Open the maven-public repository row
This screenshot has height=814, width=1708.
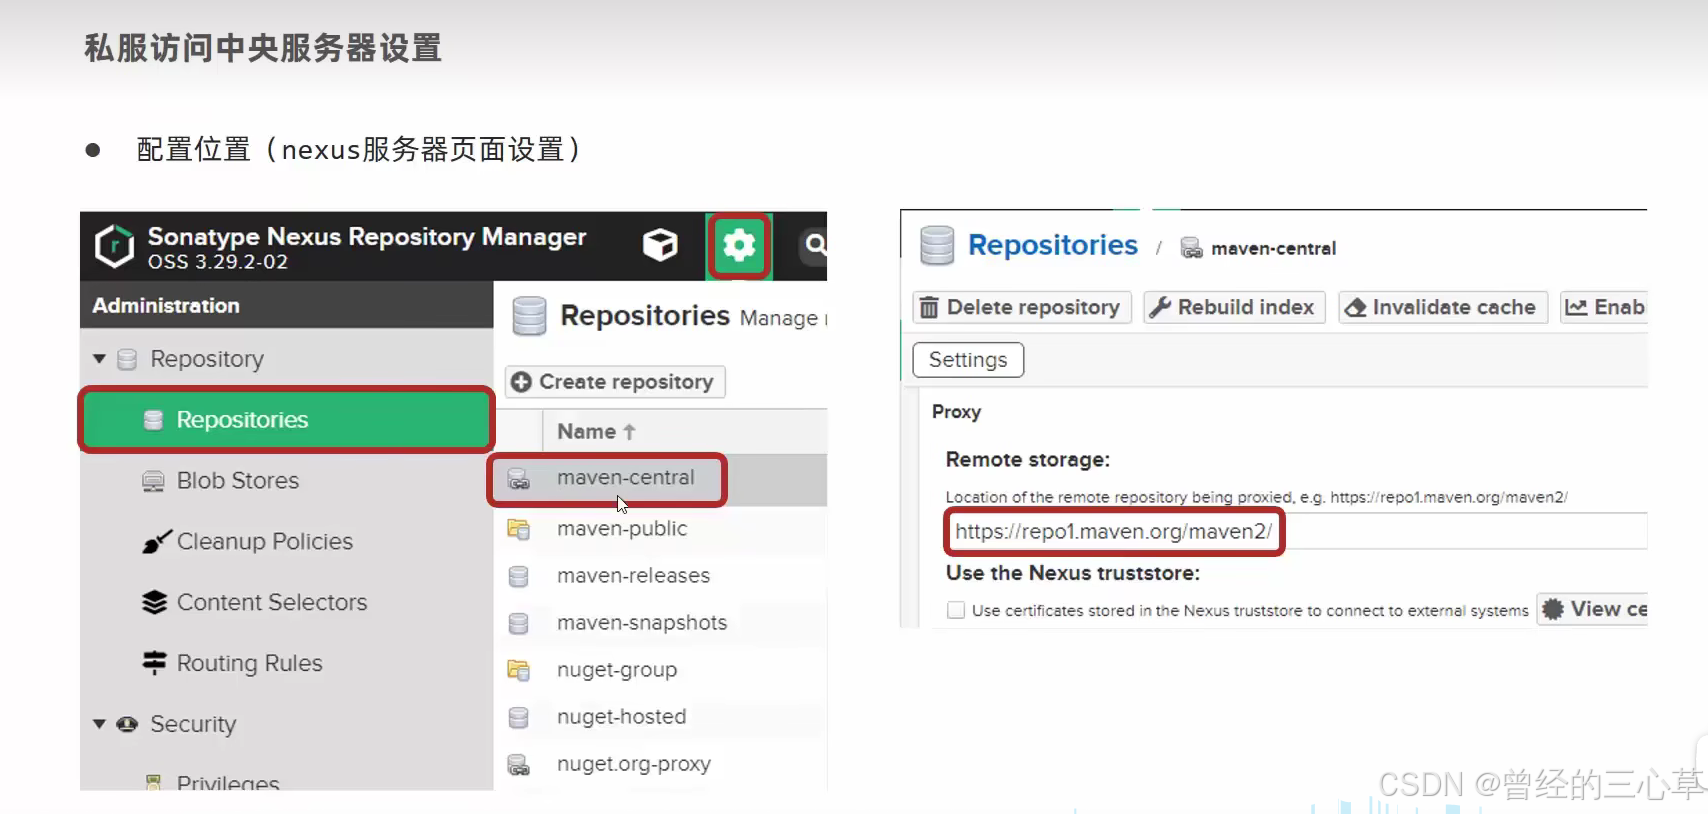tap(662, 529)
